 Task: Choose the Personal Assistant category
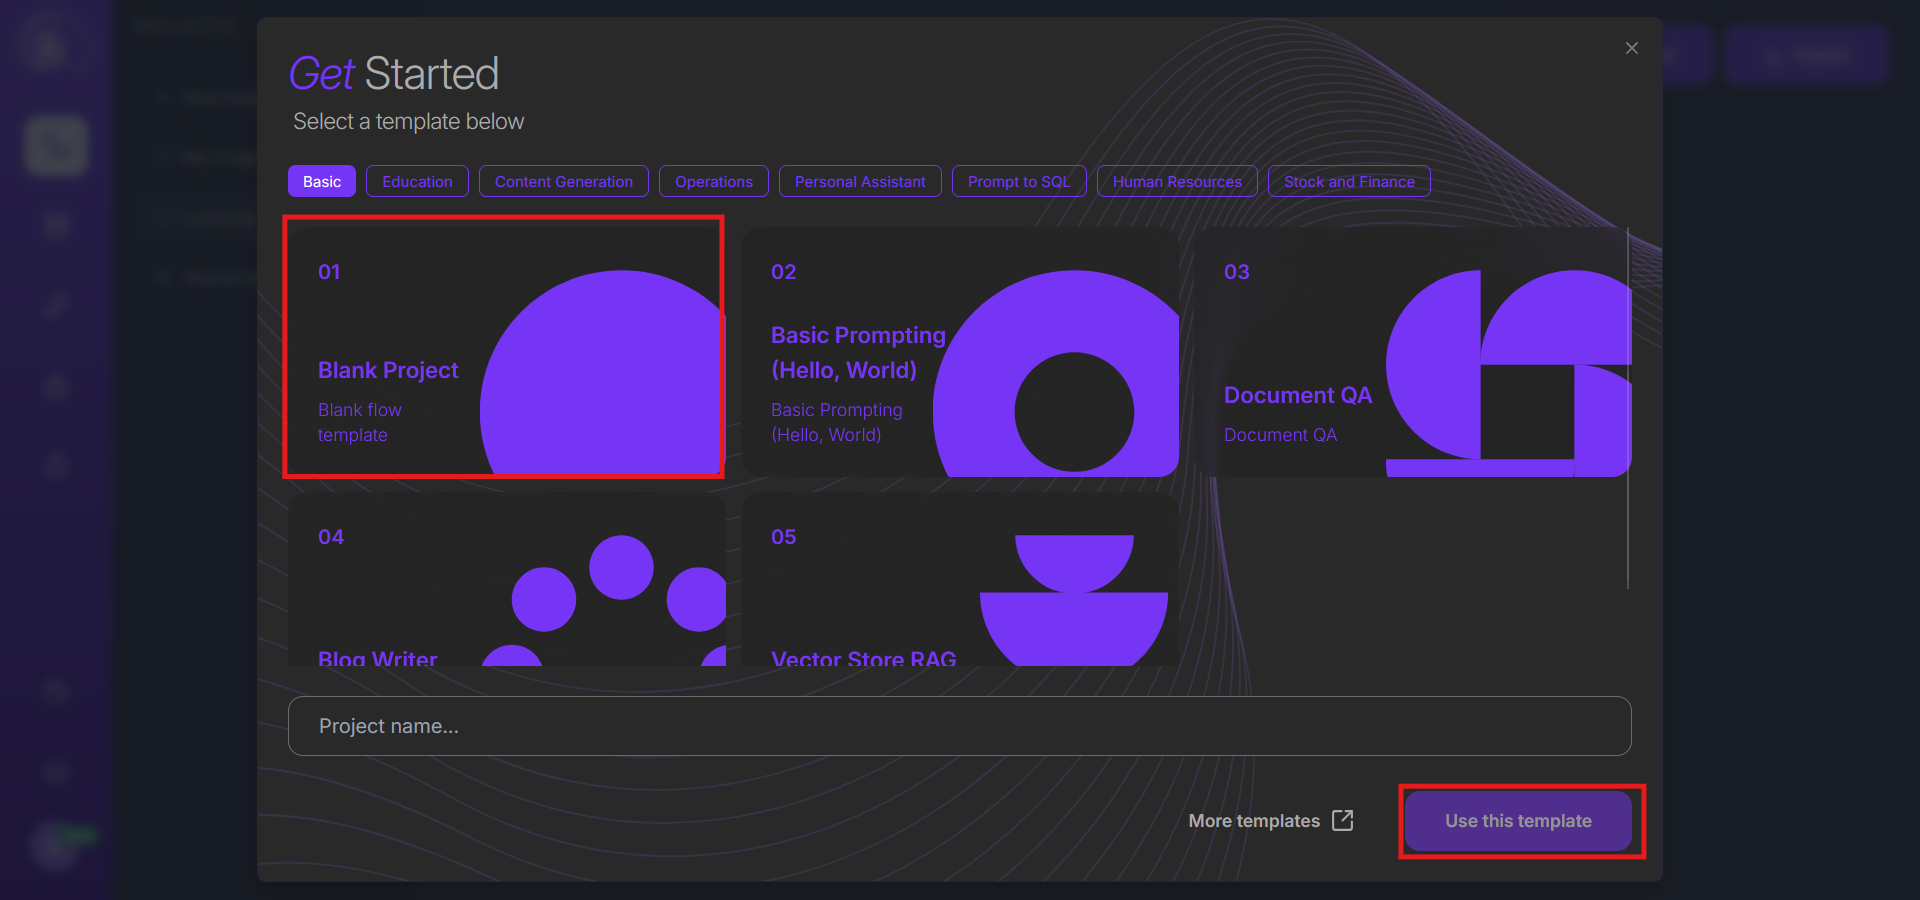click(x=860, y=181)
